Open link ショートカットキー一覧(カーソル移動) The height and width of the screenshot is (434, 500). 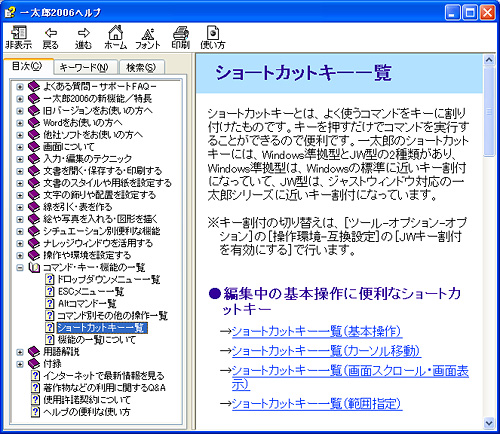click(326, 351)
